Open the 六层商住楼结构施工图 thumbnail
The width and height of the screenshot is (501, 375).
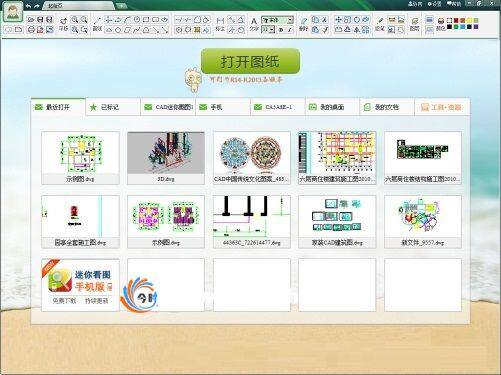423,158
